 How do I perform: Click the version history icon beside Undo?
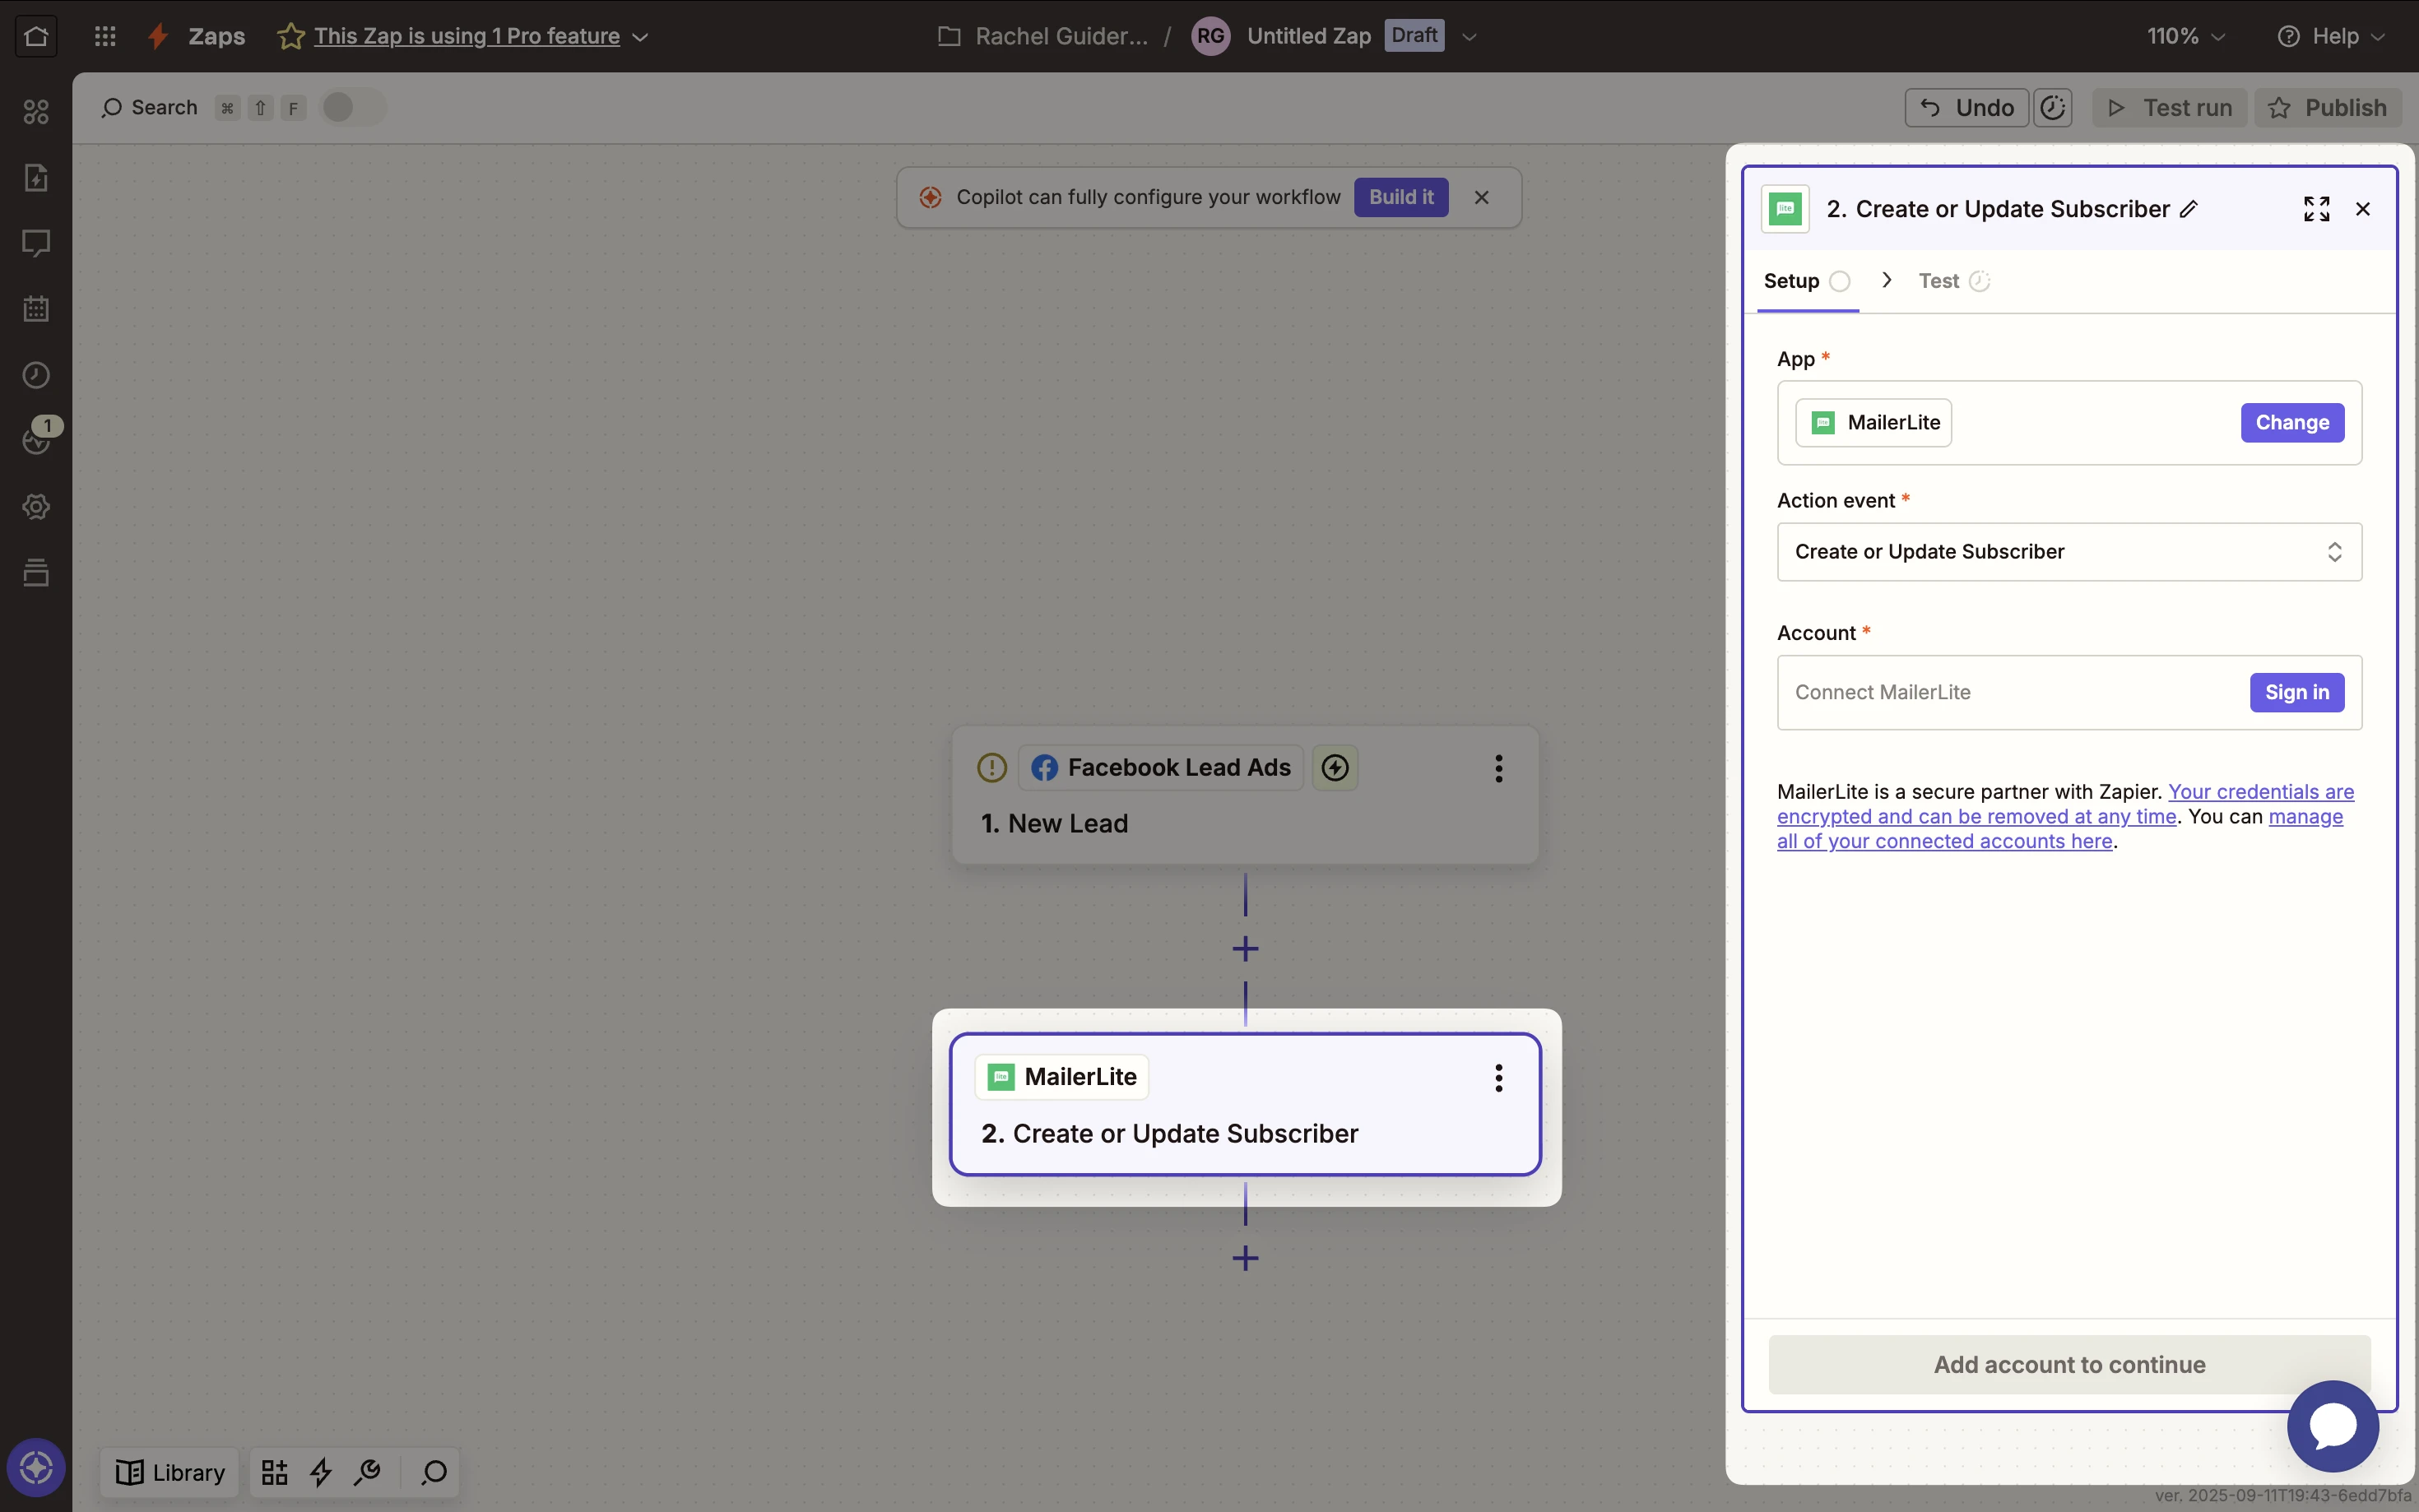click(x=2053, y=108)
